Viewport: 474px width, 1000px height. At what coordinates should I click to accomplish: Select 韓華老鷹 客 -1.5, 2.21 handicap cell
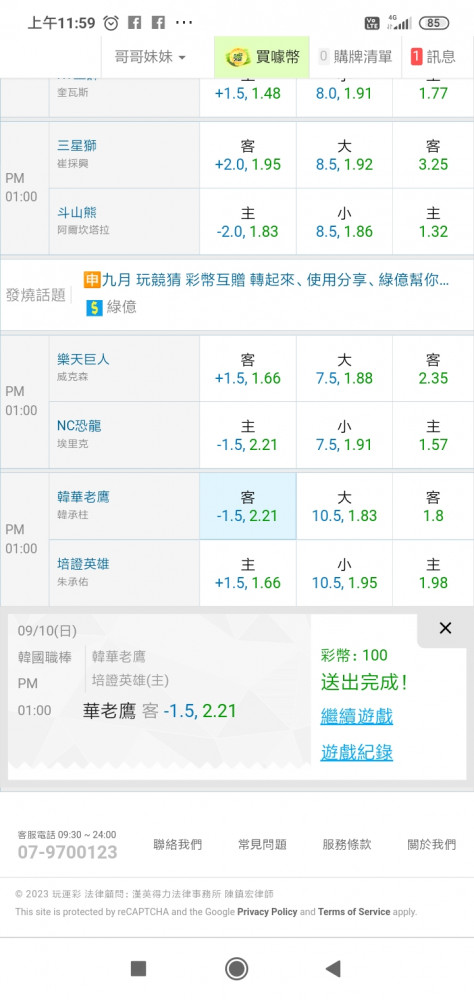[x=248, y=506]
